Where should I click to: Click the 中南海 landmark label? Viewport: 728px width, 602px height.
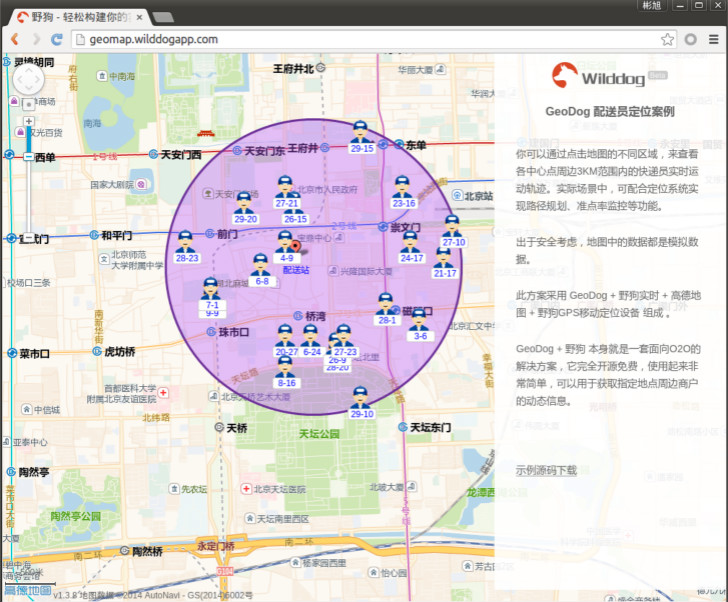[x=122, y=76]
